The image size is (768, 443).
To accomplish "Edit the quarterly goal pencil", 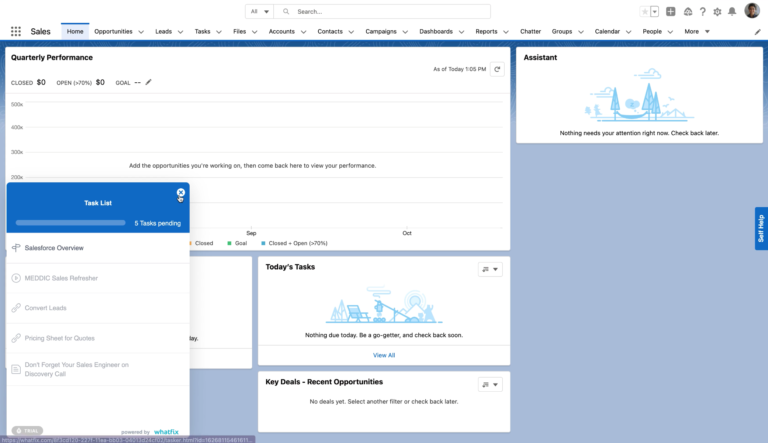I will (149, 82).
